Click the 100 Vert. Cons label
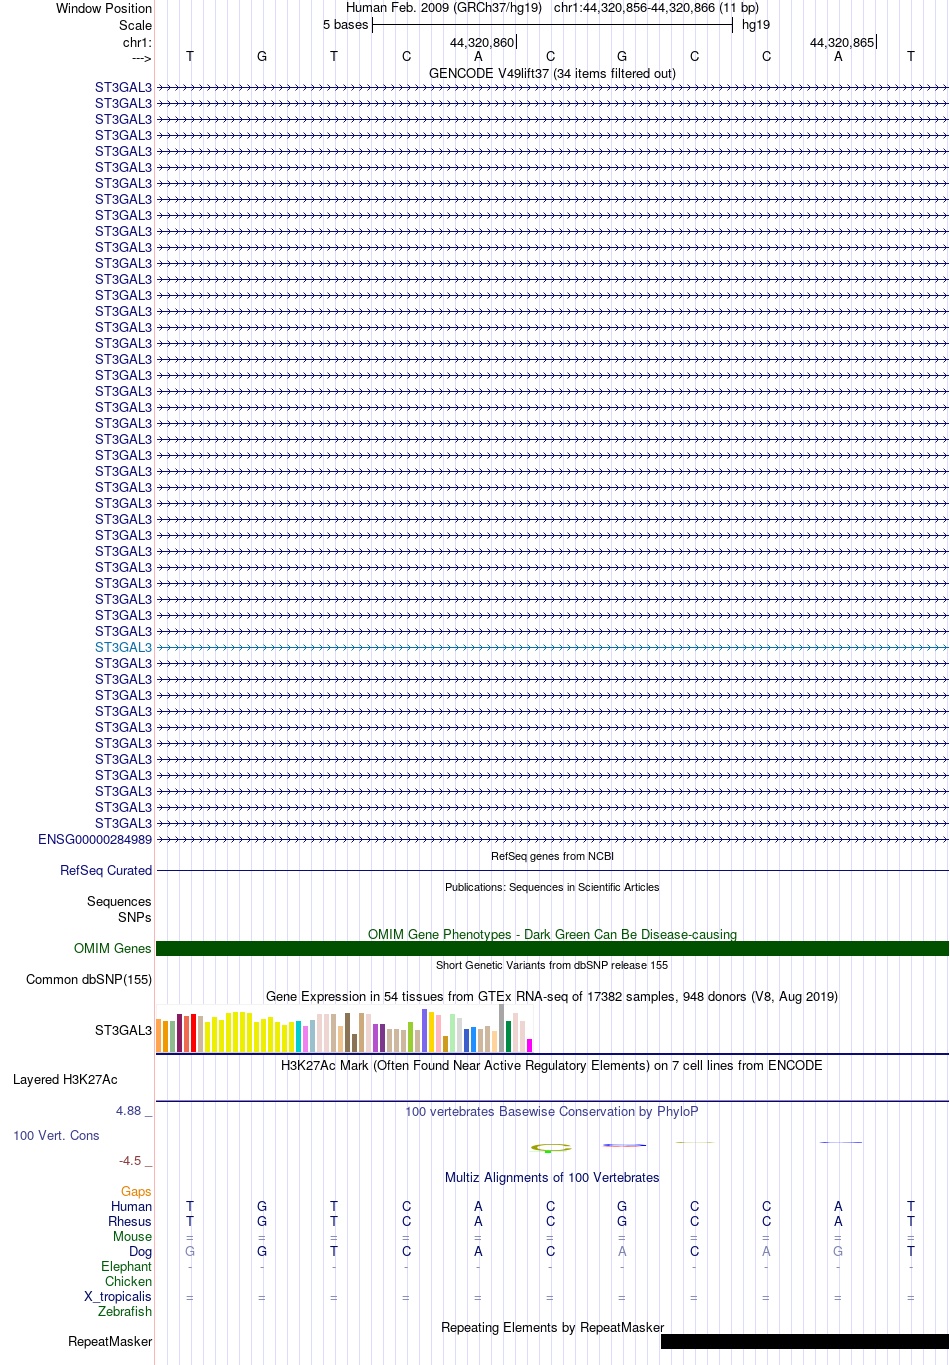The height and width of the screenshot is (1365, 950). click(56, 1135)
